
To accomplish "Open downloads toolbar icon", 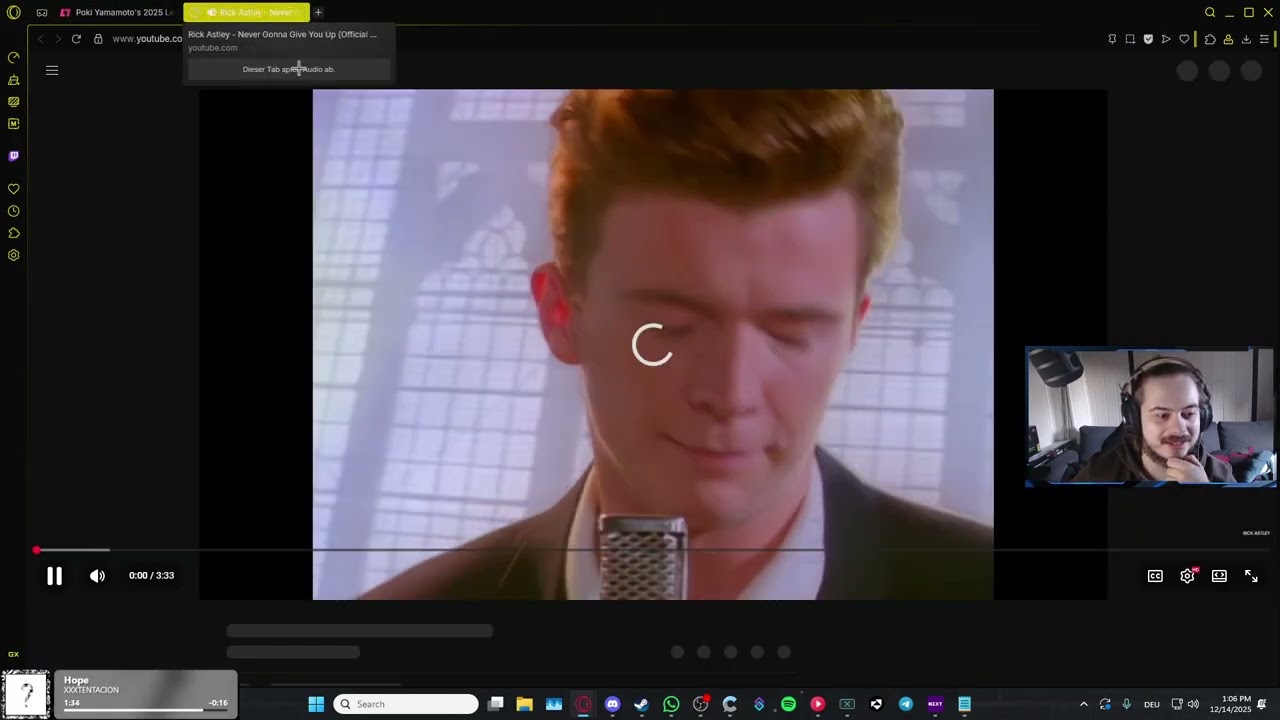I will click(1246, 39).
